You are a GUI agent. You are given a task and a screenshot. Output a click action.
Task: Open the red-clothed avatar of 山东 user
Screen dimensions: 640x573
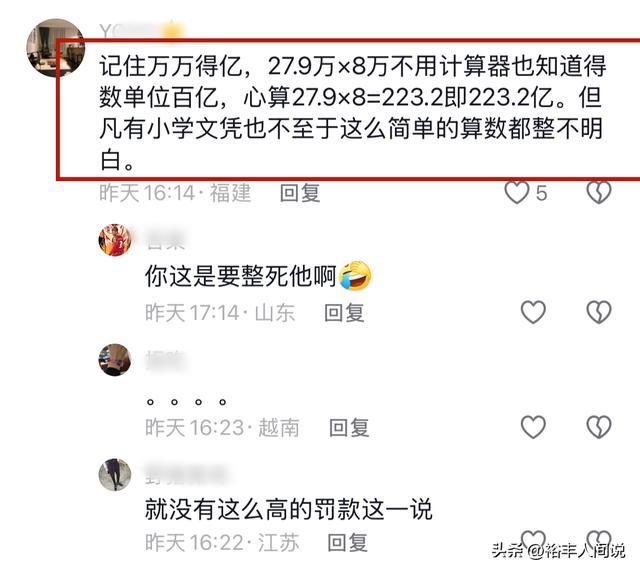click(x=115, y=240)
